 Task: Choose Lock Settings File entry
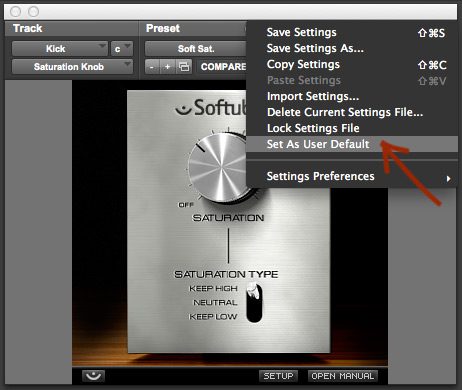click(352, 128)
